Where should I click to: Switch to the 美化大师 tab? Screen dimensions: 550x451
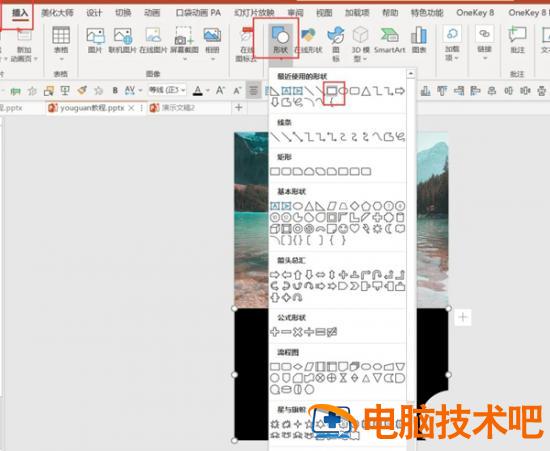tap(57, 13)
